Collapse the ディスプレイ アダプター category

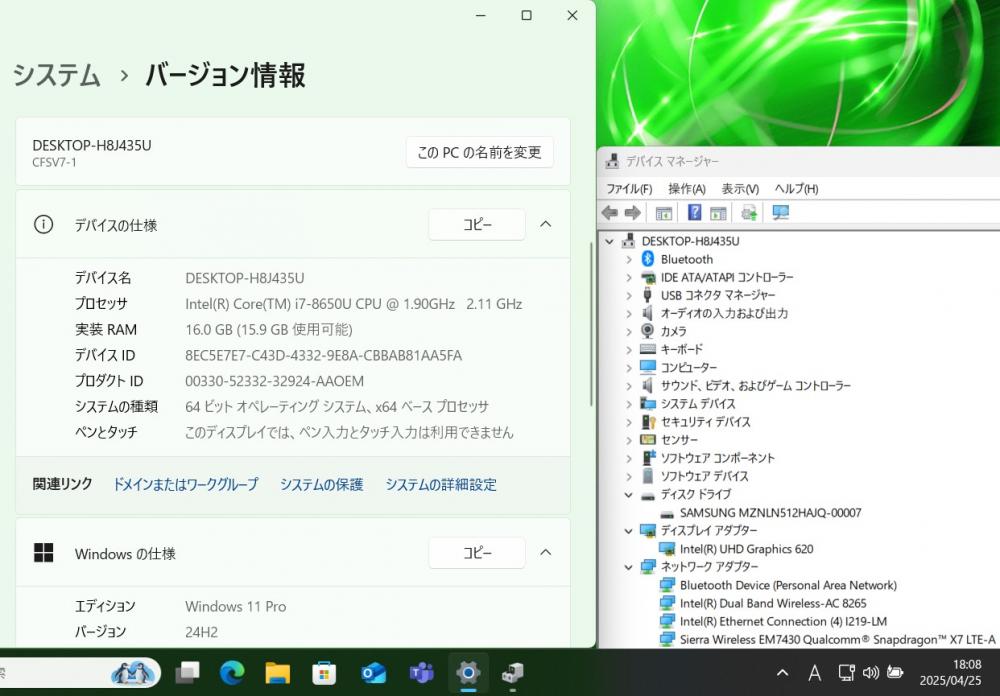(x=629, y=530)
